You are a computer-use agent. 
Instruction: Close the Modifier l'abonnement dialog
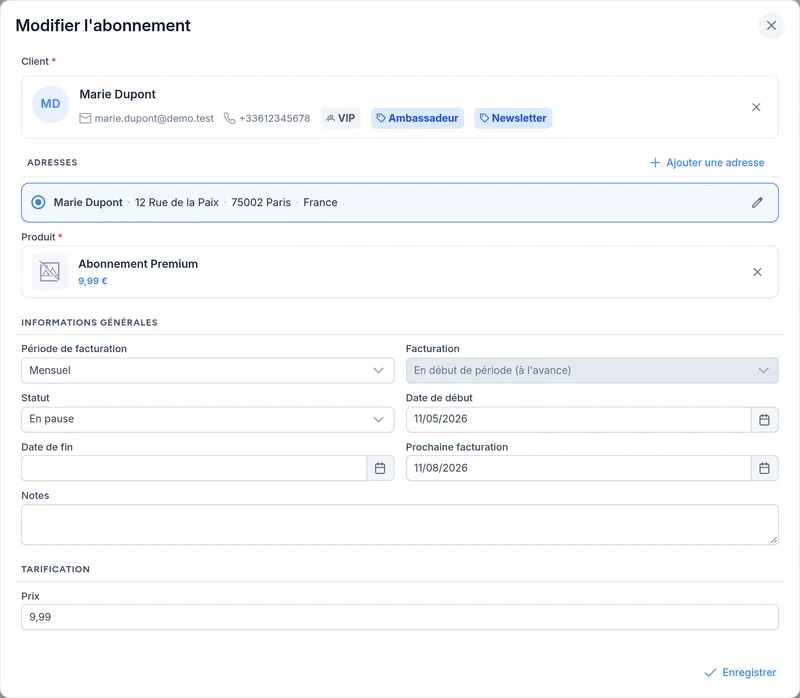(x=771, y=26)
